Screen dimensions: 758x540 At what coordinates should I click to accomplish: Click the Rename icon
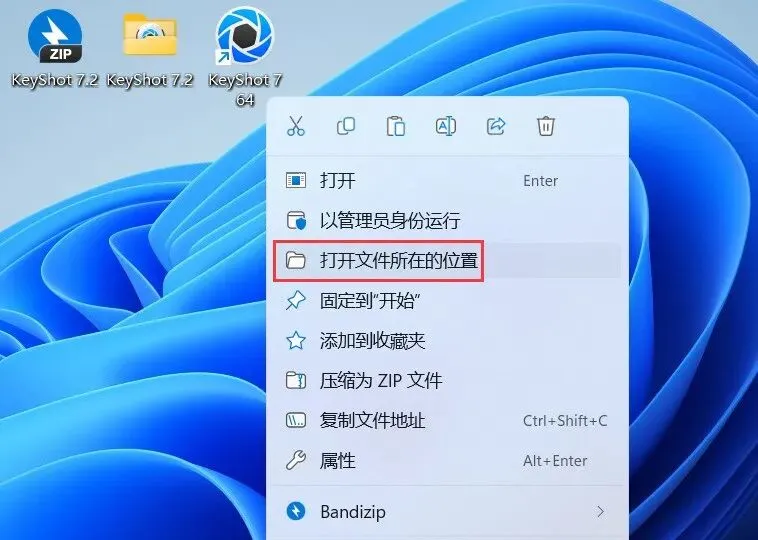446,126
